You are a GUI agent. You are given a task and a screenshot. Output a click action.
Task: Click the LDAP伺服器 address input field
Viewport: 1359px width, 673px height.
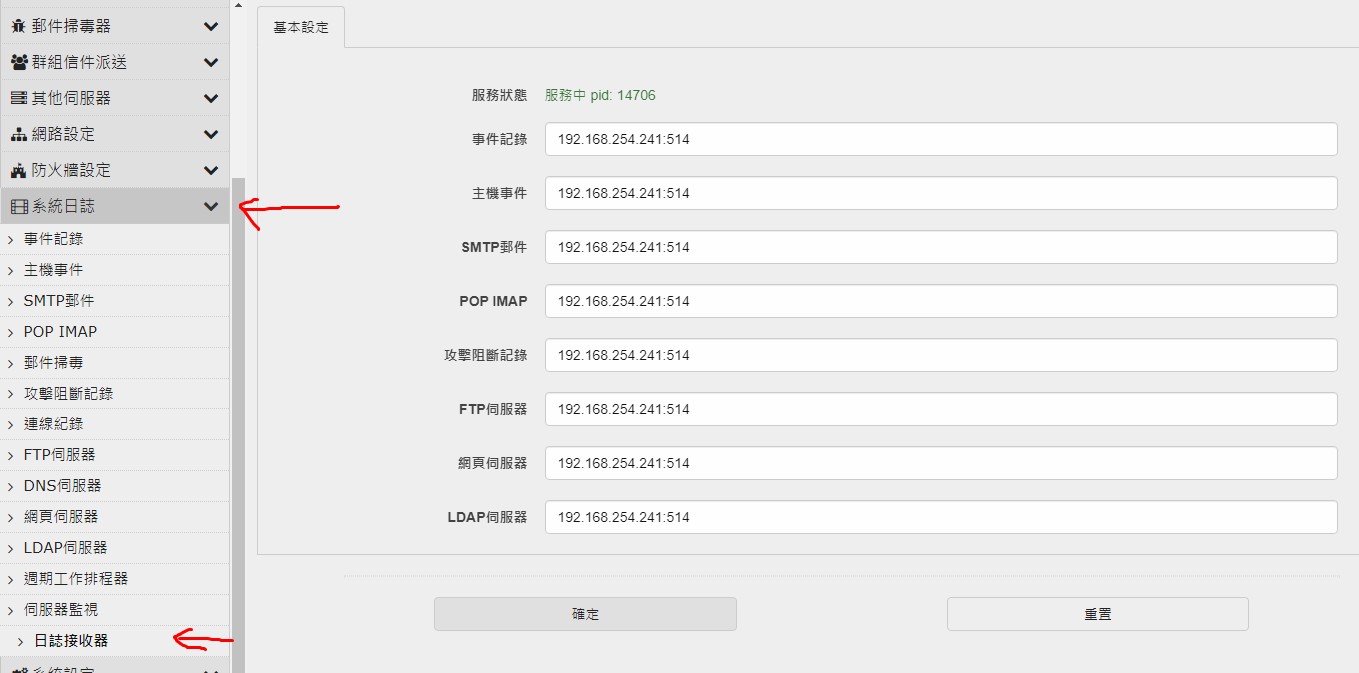[940, 517]
